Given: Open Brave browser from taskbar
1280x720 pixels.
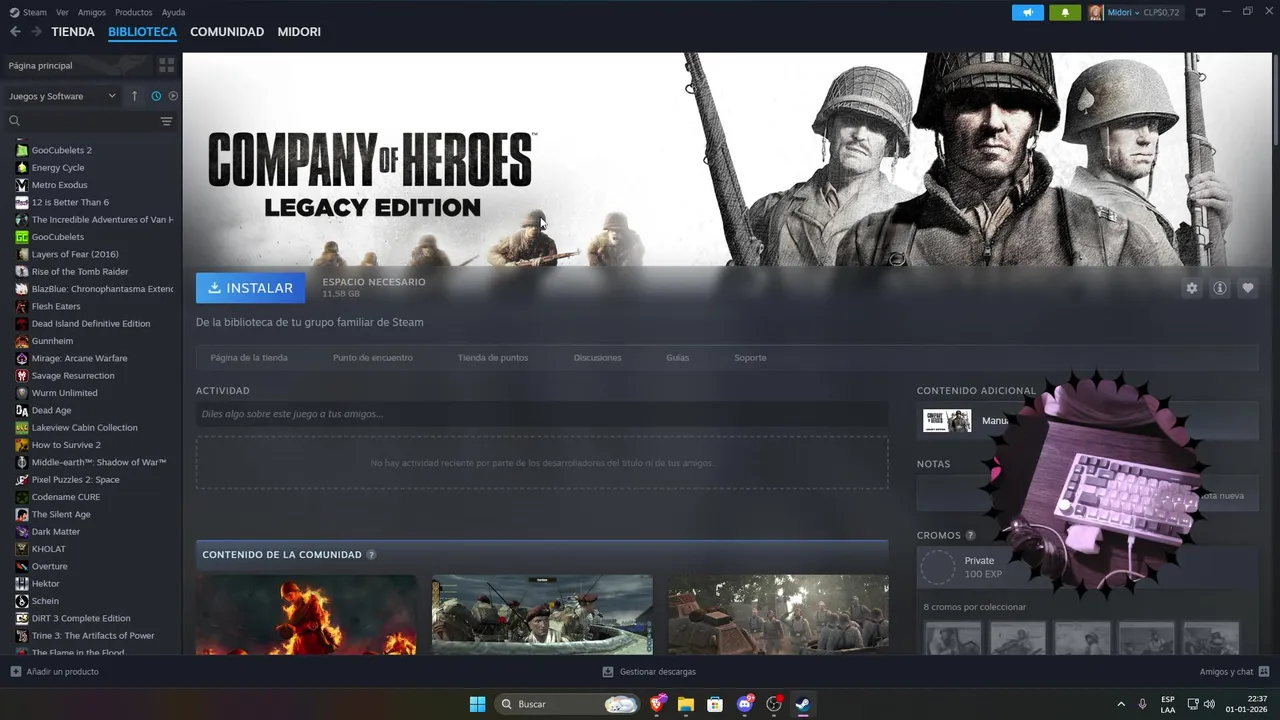Looking at the screenshot, I should 657,704.
